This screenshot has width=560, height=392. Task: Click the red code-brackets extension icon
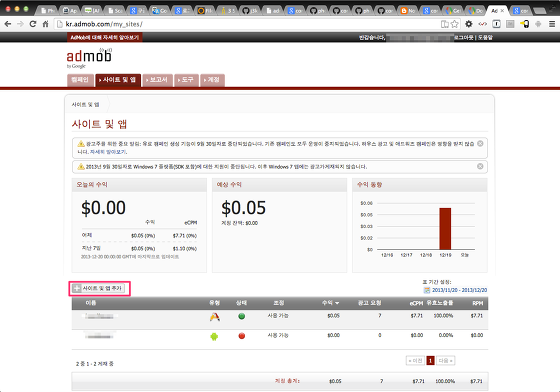pyautogui.click(x=482, y=24)
